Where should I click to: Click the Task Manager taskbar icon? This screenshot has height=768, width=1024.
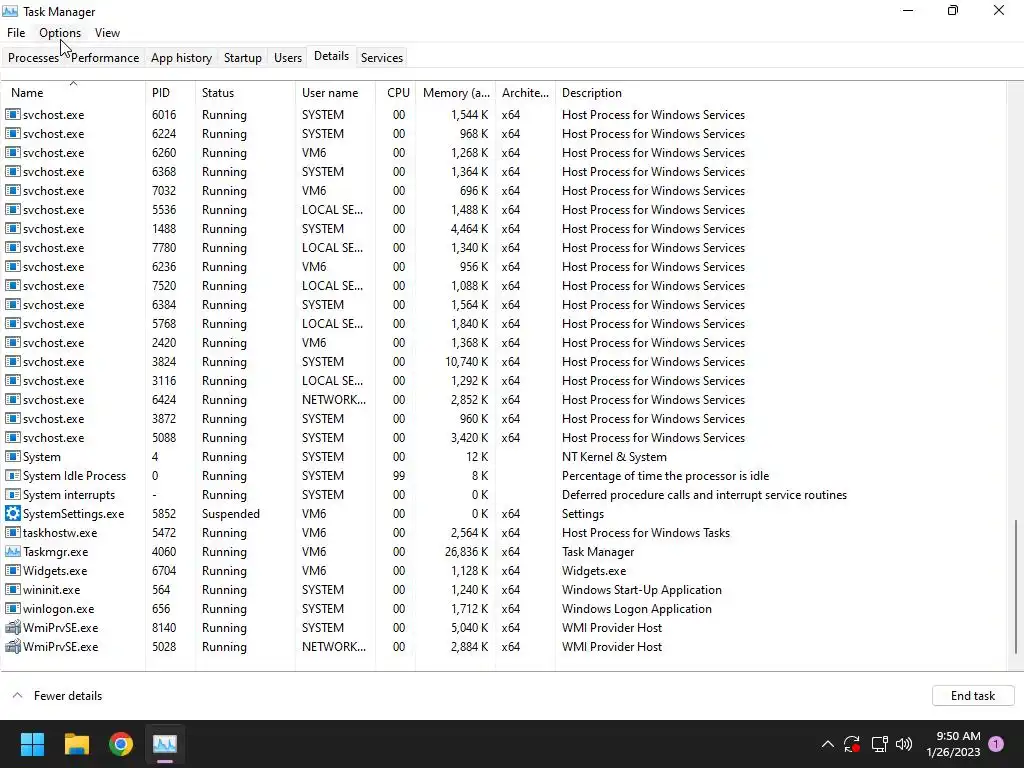click(165, 744)
